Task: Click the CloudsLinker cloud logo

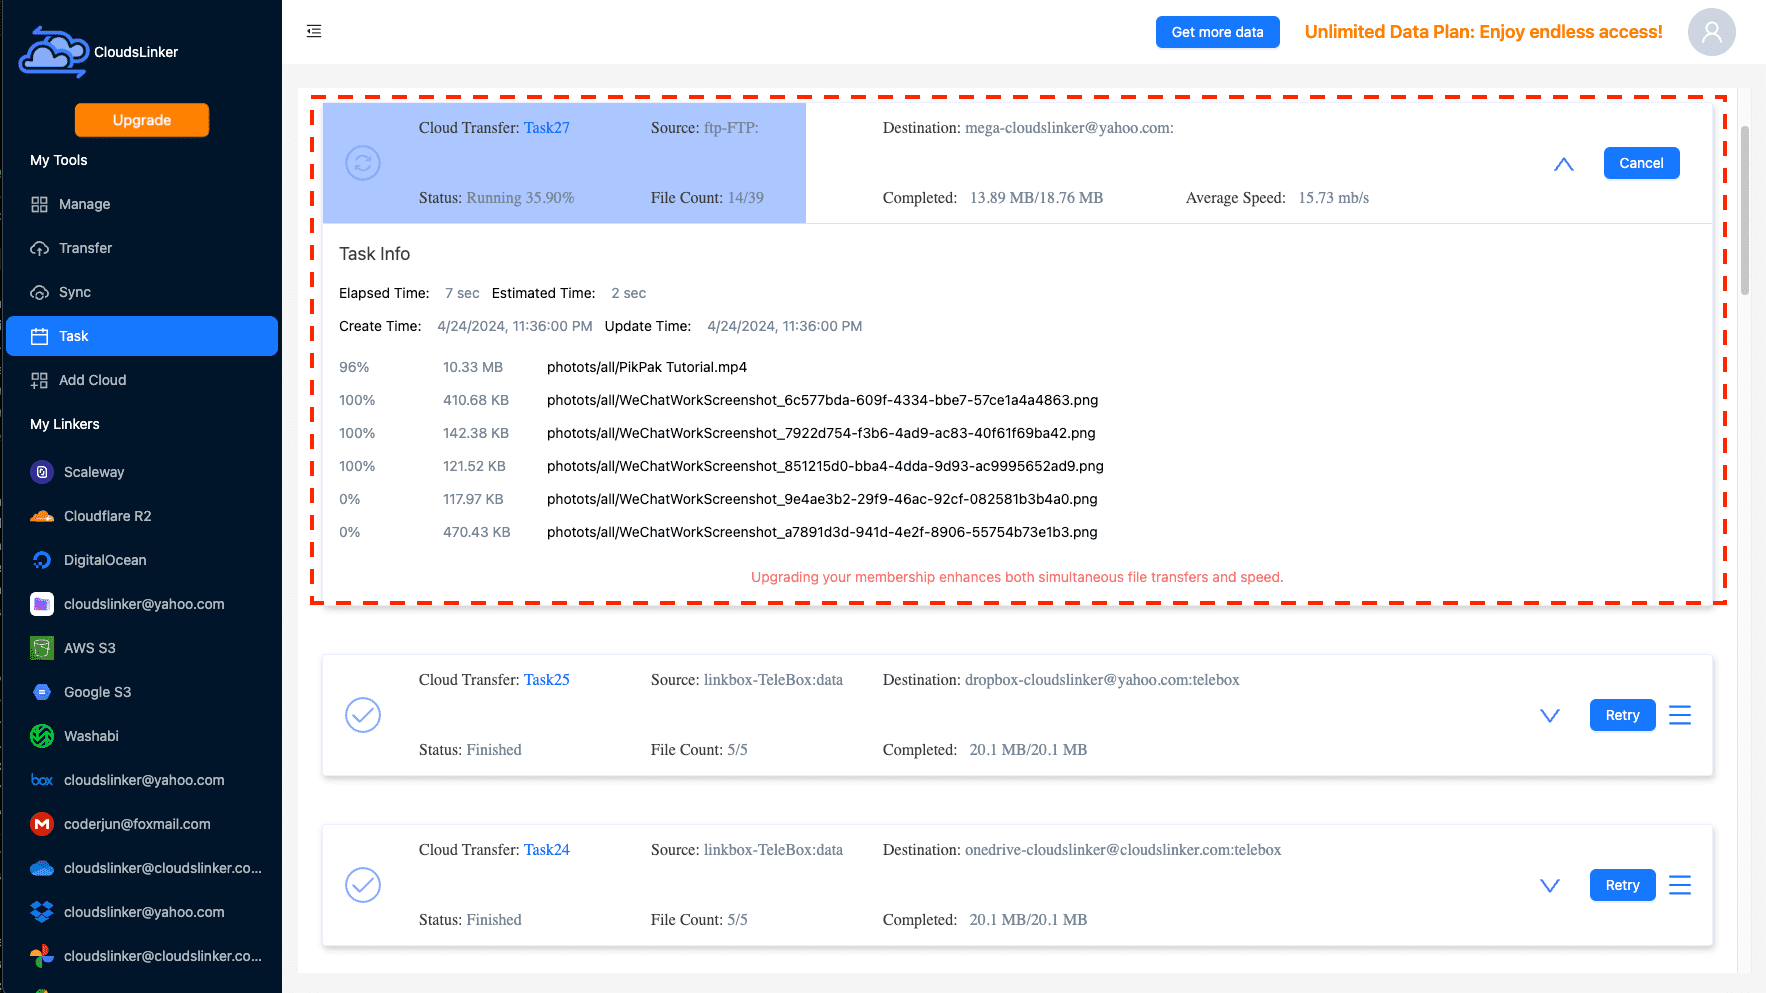Action: [x=55, y=52]
